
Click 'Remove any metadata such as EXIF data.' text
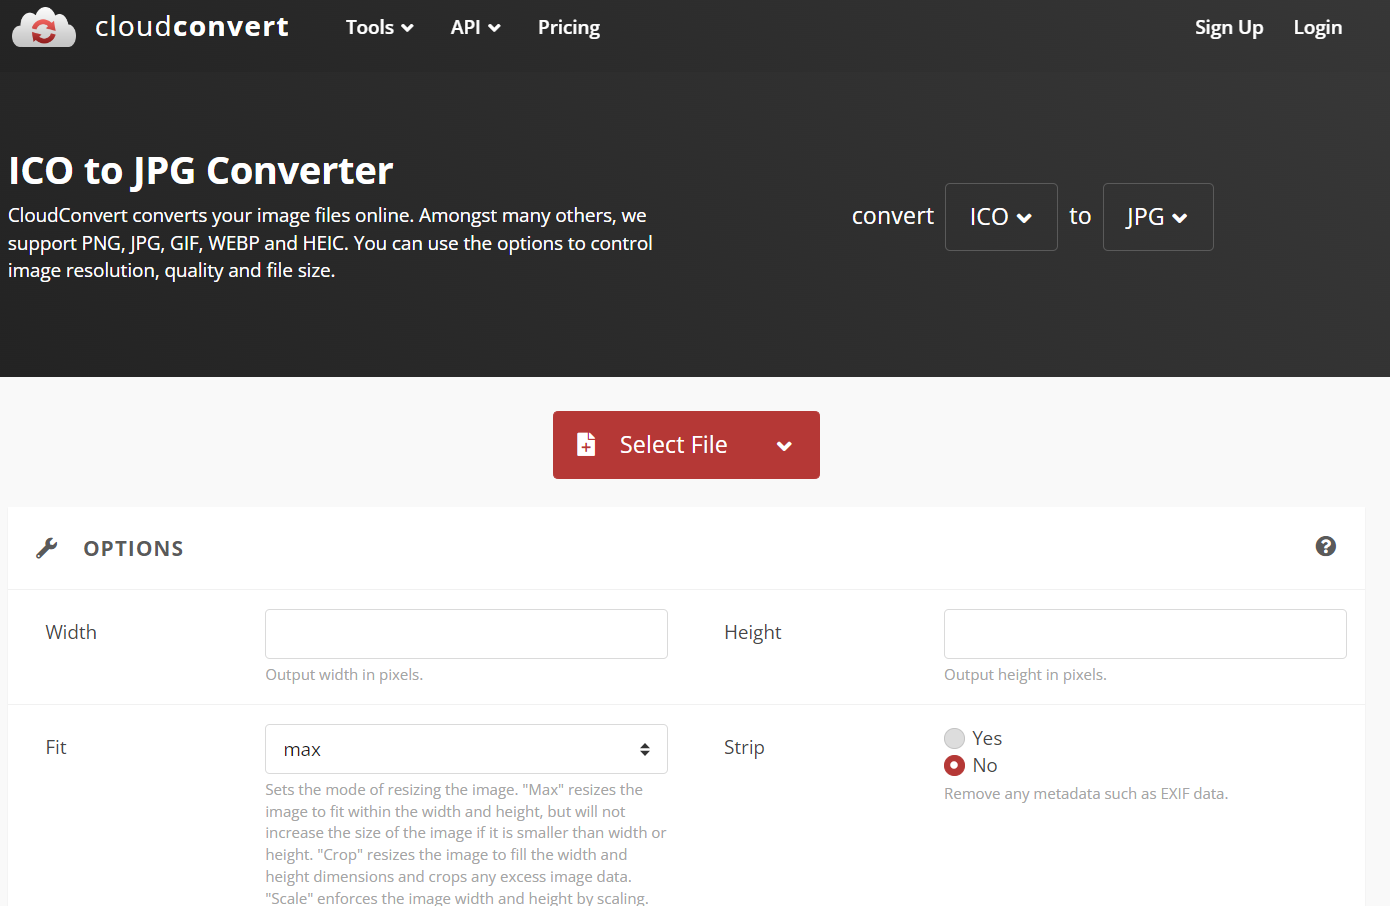point(1086,794)
